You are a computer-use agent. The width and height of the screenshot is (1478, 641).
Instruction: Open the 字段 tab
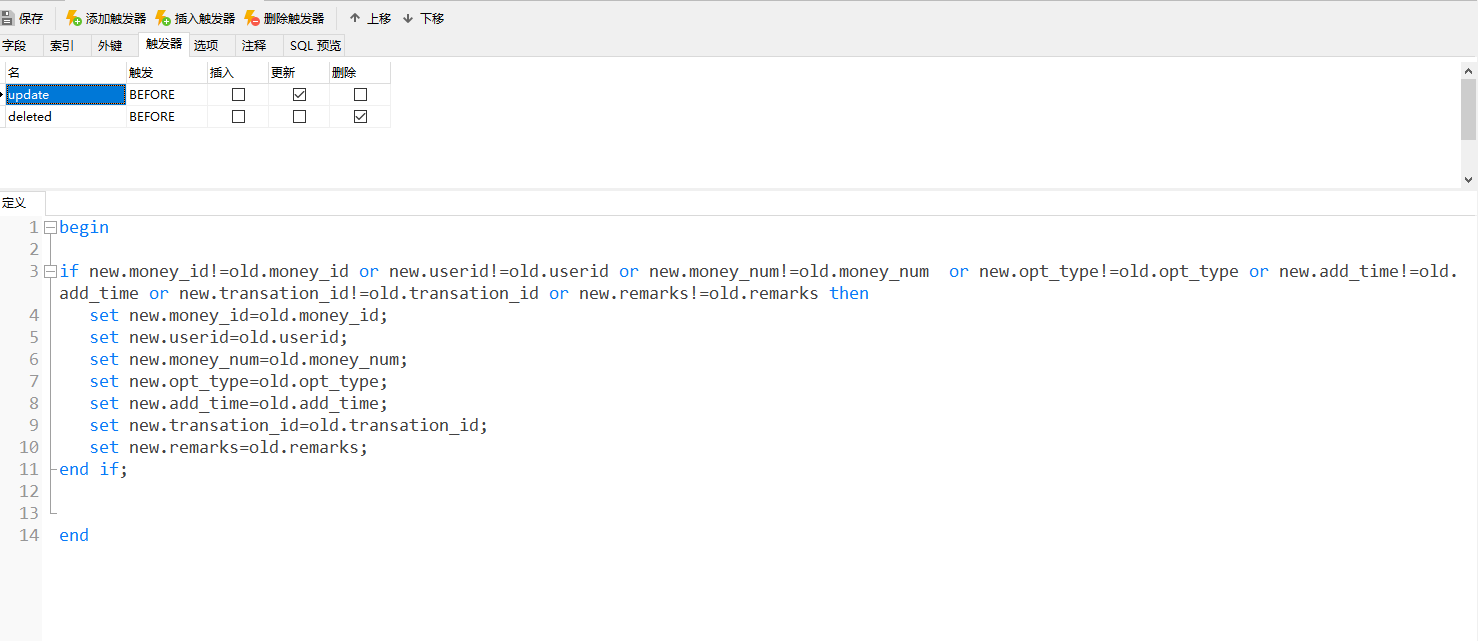[14, 45]
